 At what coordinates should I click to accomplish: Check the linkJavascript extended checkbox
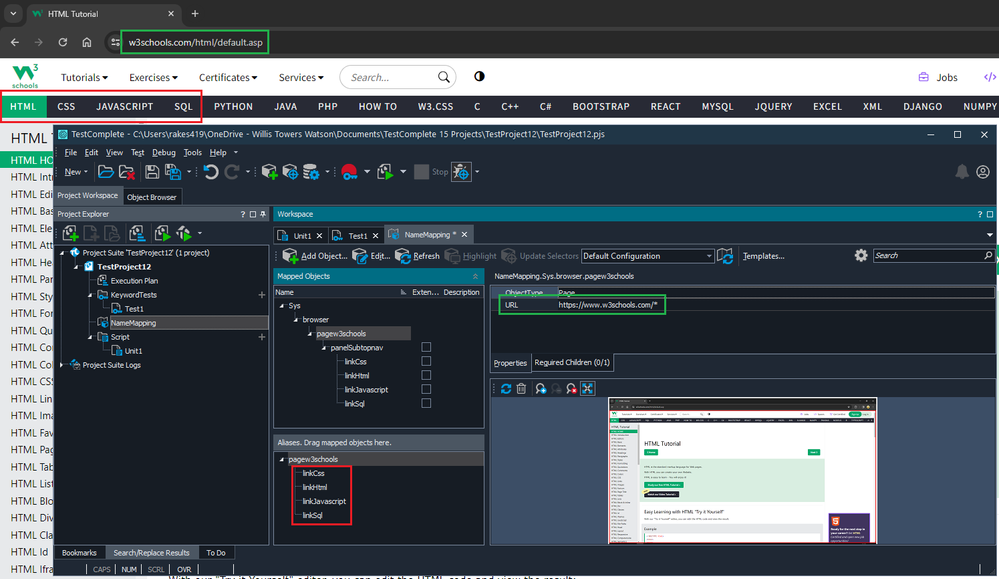point(426,389)
